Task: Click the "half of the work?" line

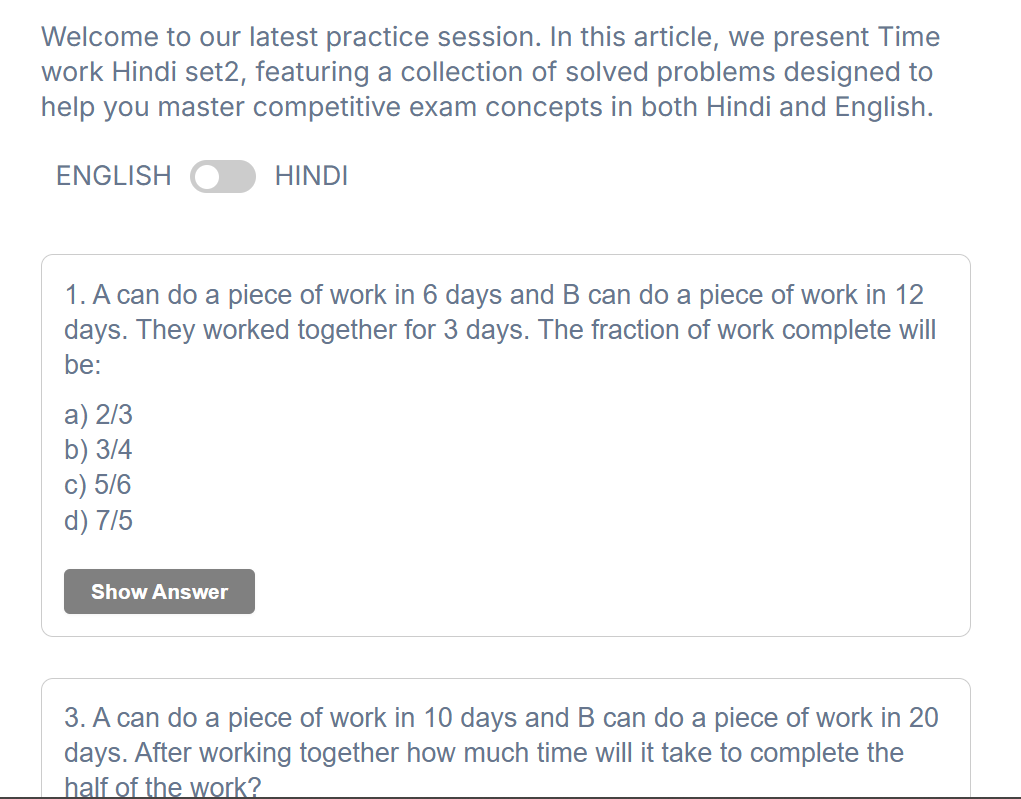Action: 162,787
